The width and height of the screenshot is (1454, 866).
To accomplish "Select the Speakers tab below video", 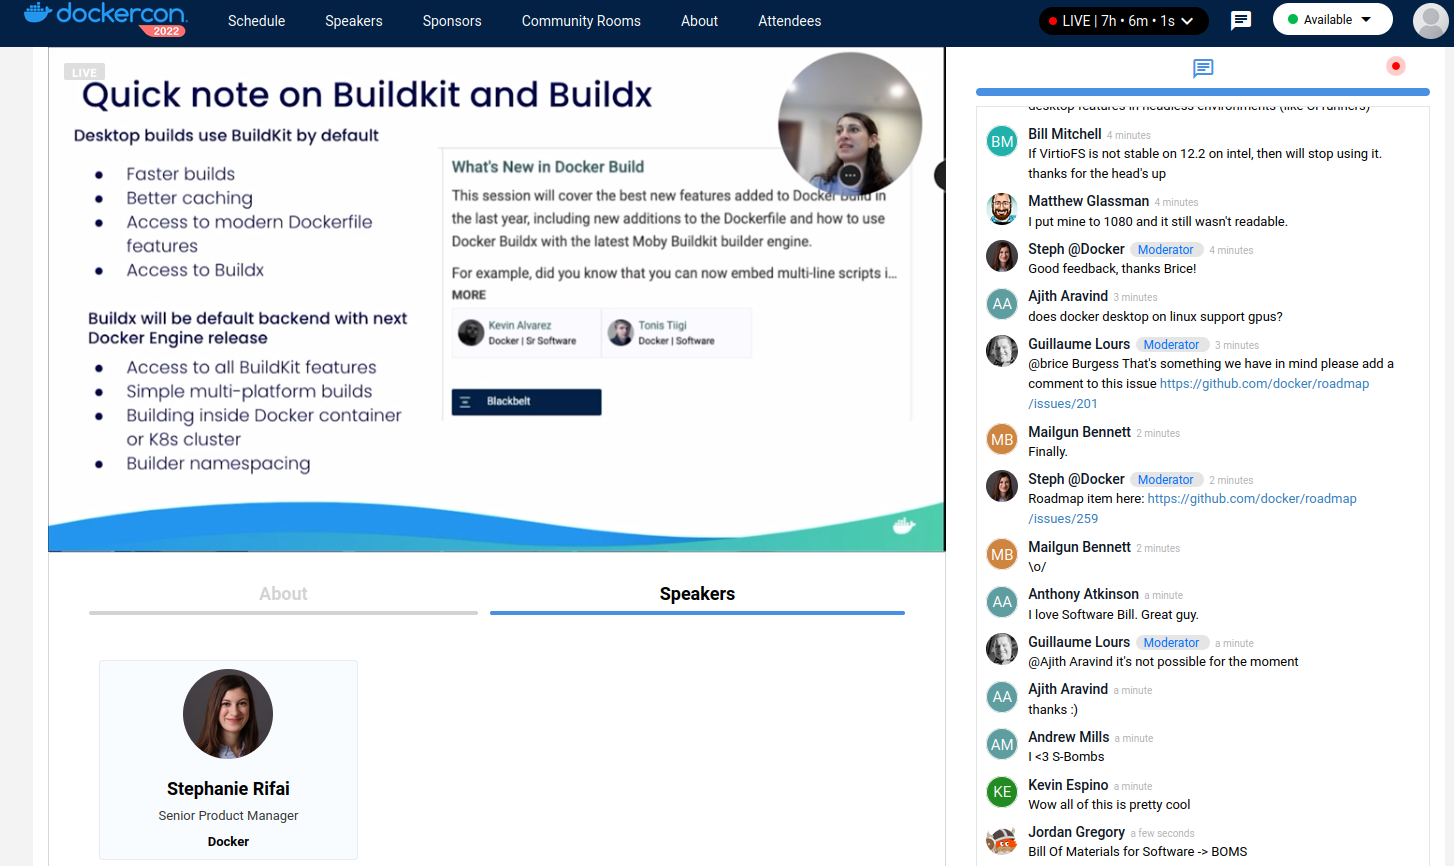I will click(x=697, y=594).
